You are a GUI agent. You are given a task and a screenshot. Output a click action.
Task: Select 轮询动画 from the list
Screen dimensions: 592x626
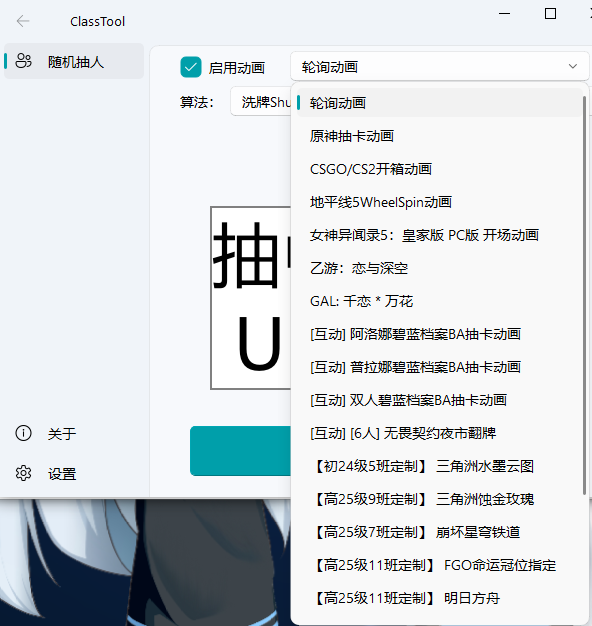pos(439,103)
